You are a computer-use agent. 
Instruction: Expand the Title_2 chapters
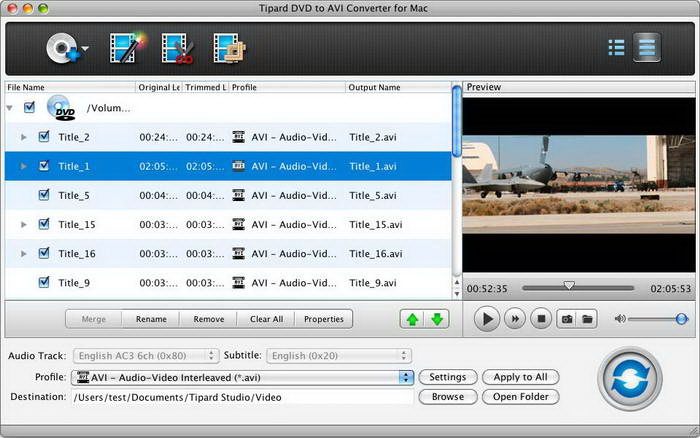pyautogui.click(x=24, y=137)
